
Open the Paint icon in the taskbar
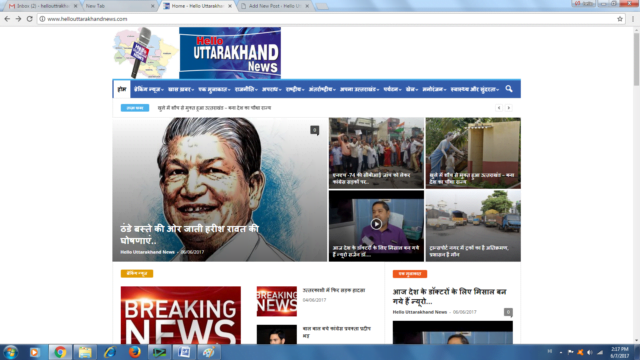click(209, 352)
